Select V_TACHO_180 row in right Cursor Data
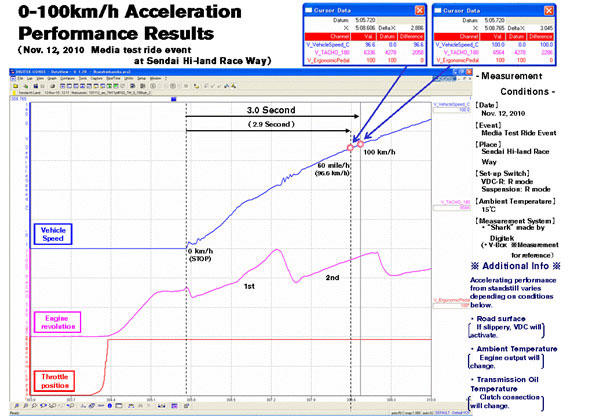 tap(494, 52)
